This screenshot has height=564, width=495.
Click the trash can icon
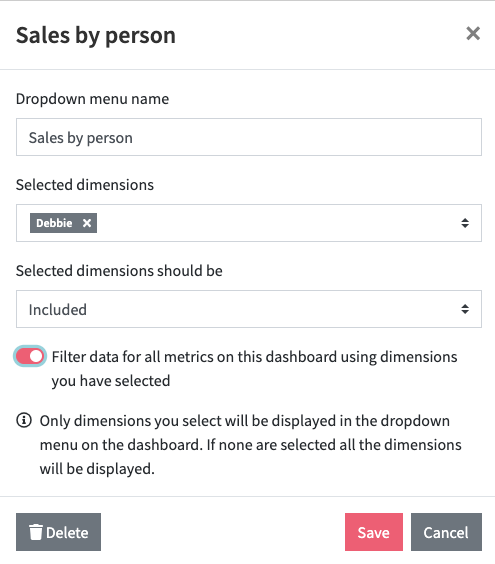point(36,532)
